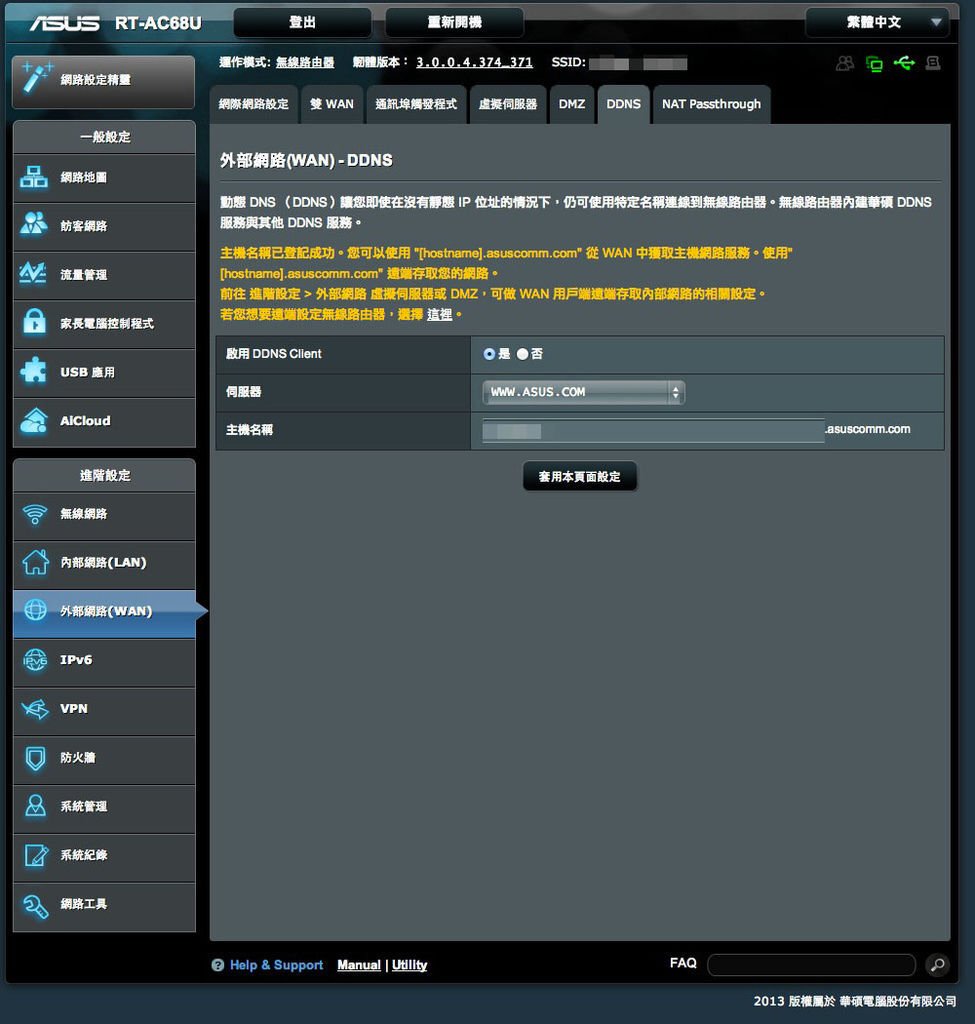Viewport: 975px width, 1024px height.
Task: Open the Manual link
Action: [x=359, y=965]
